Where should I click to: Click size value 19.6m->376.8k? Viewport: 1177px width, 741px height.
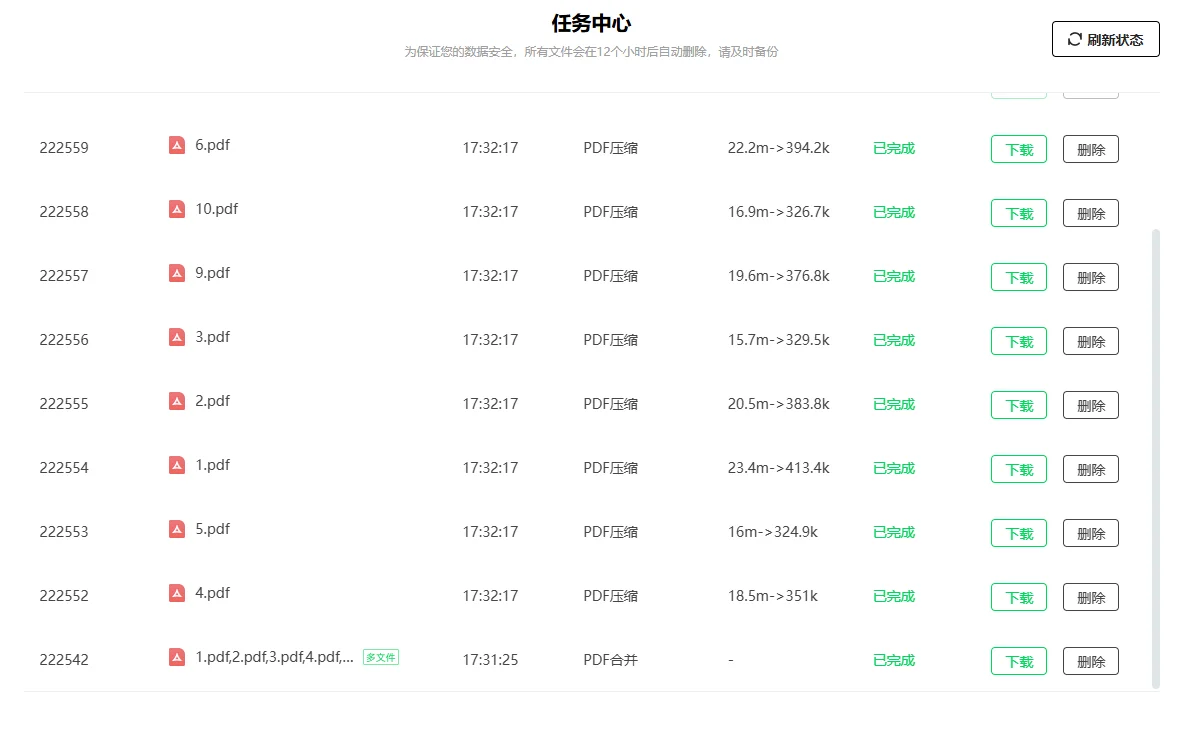[x=778, y=276]
